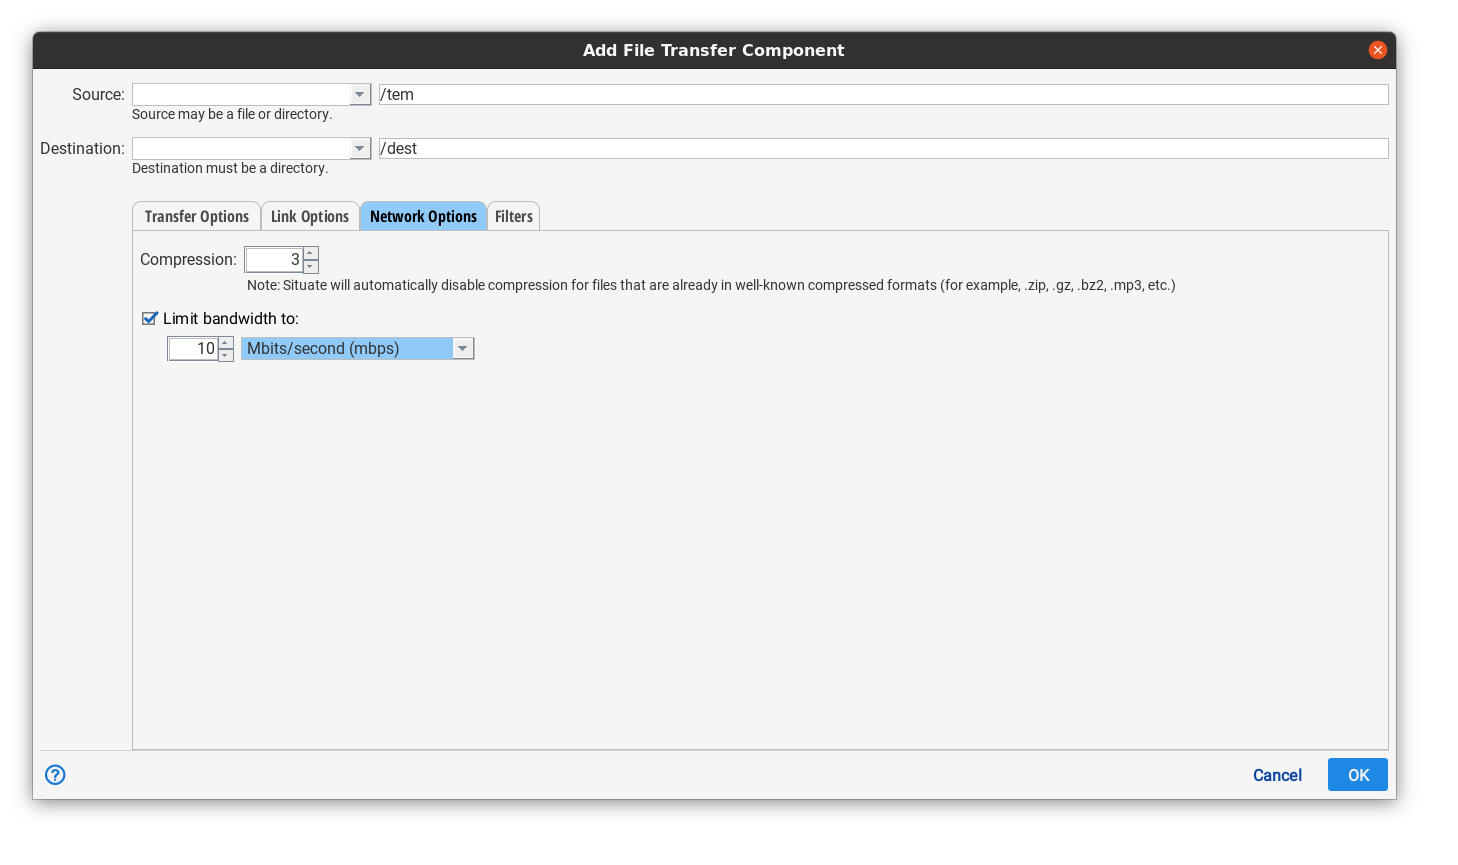Select the Network Options tab

(x=423, y=215)
